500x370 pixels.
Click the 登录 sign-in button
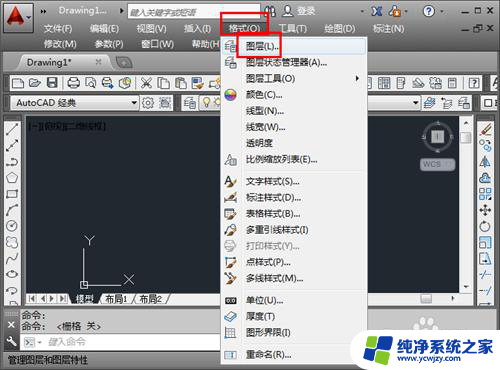coord(299,11)
